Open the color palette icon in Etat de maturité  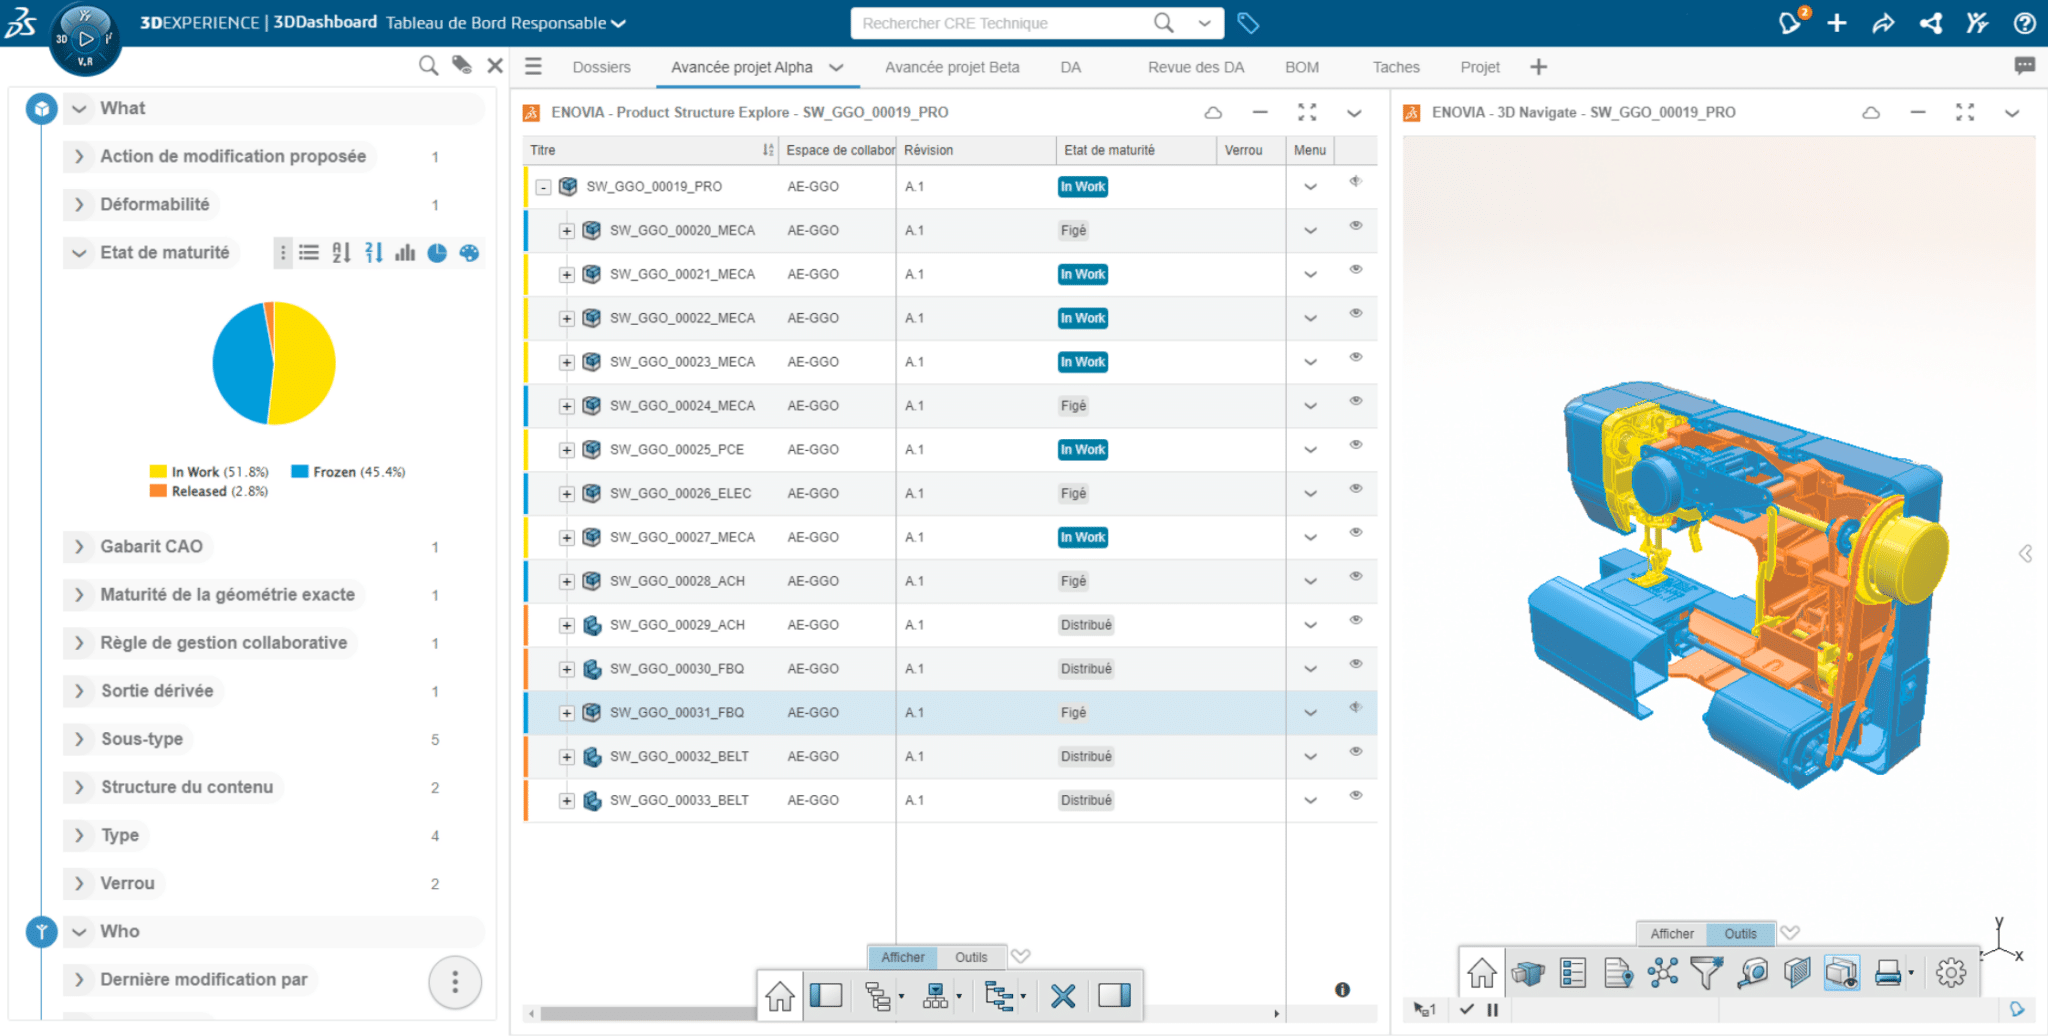tap(469, 253)
